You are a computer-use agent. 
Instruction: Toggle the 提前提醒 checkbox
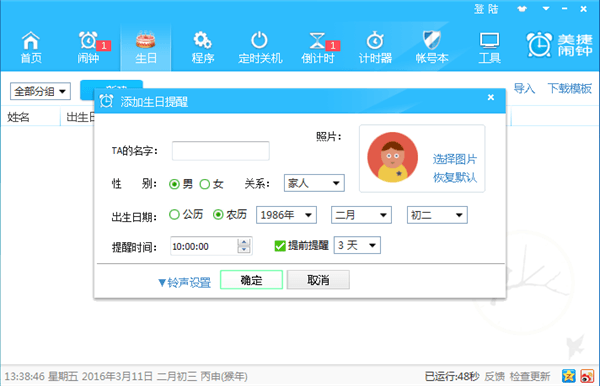coord(280,246)
